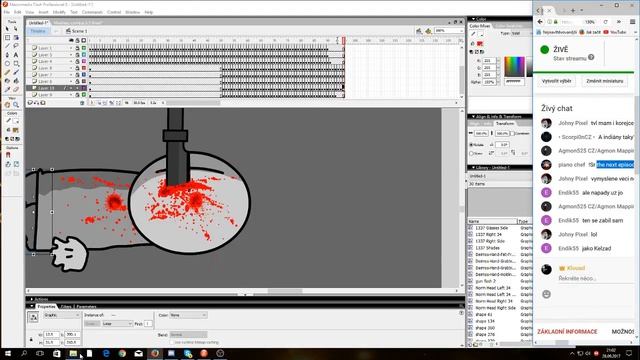Open the symbol behavior Graphic dropdown
The width and height of the screenshot is (640, 360).
62,315
